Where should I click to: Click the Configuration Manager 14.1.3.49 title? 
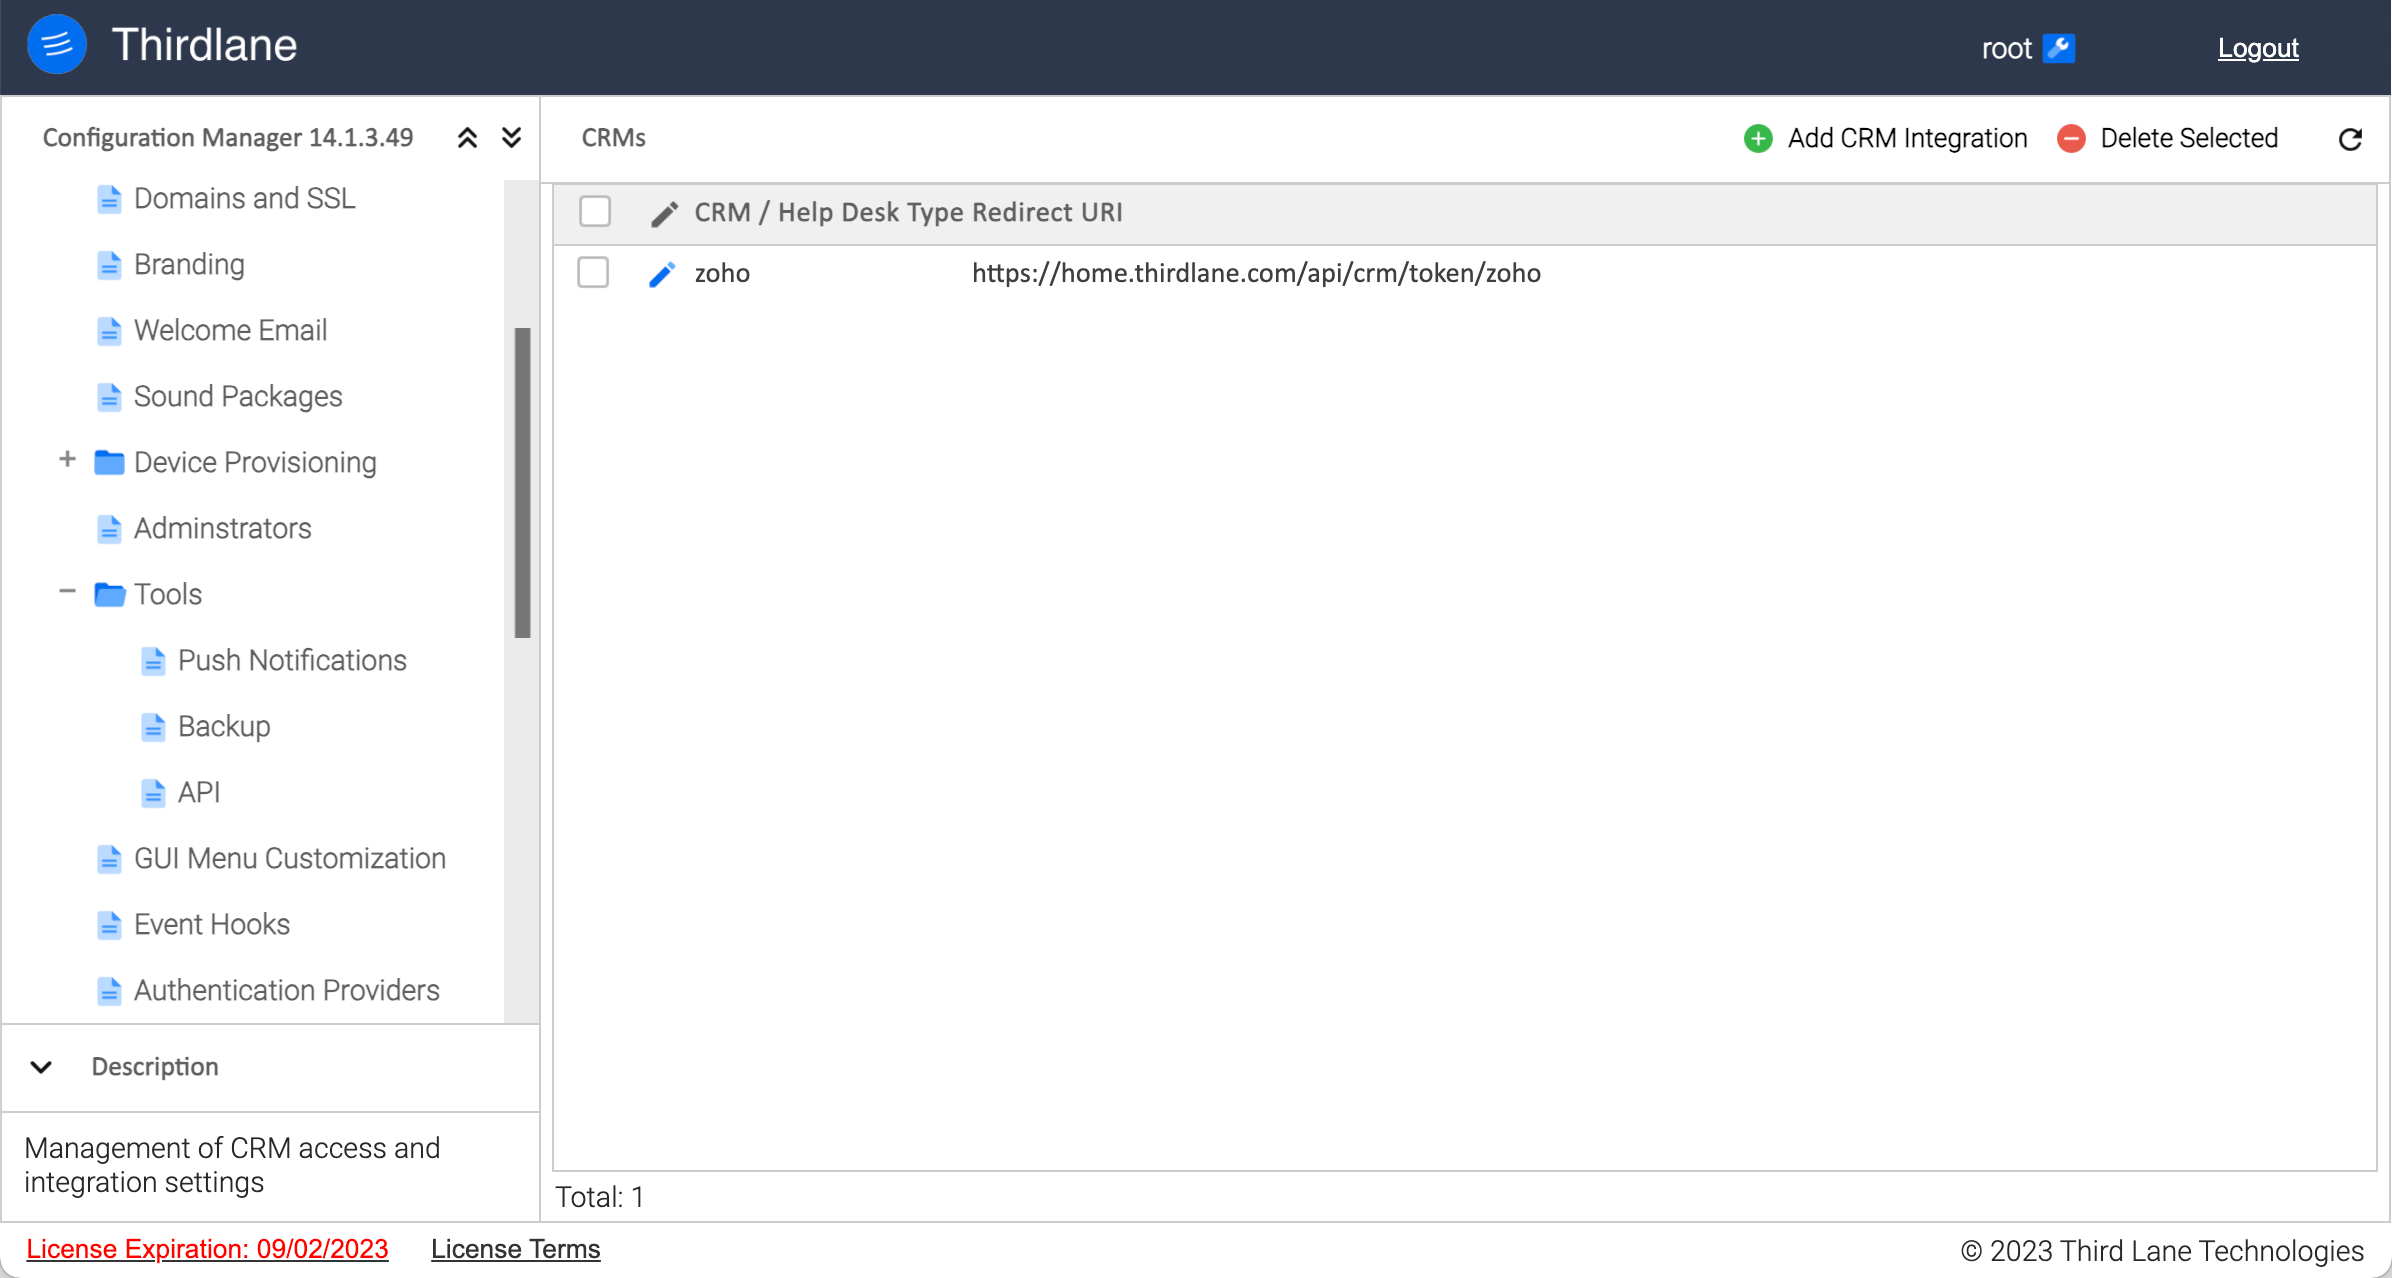click(228, 137)
